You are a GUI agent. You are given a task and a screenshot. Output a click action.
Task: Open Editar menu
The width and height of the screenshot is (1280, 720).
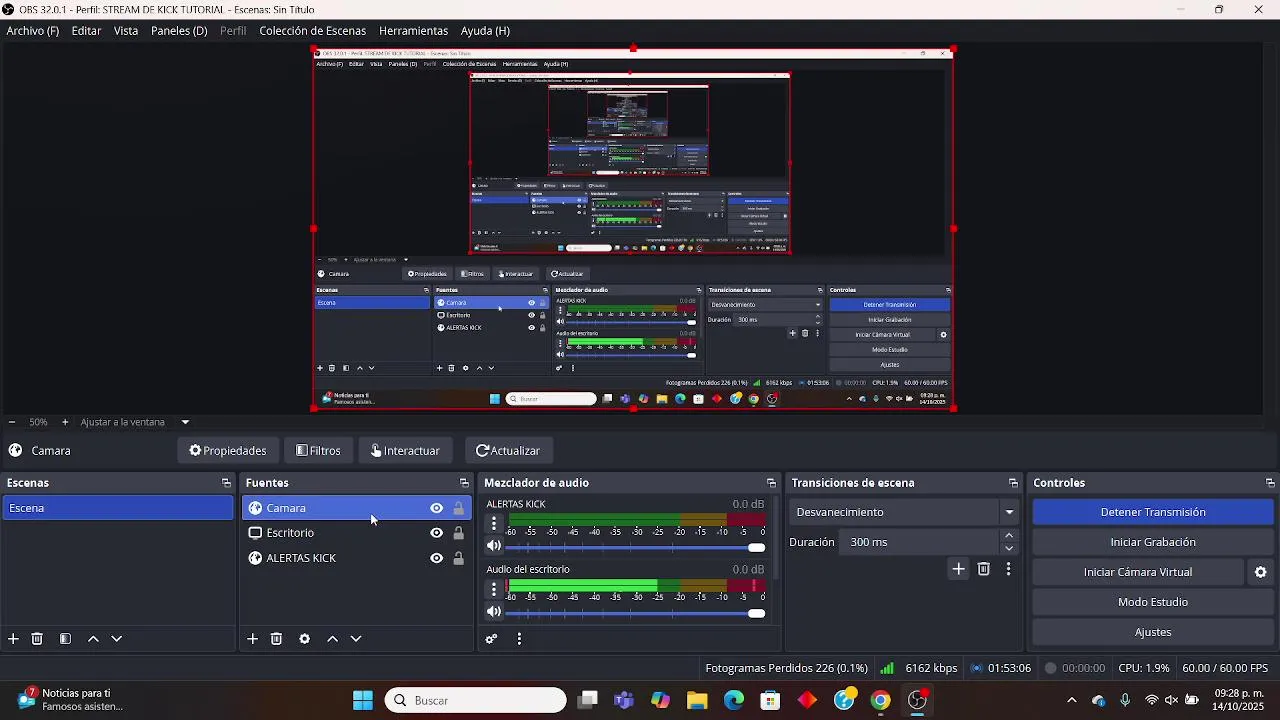click(x=86, y=31)
